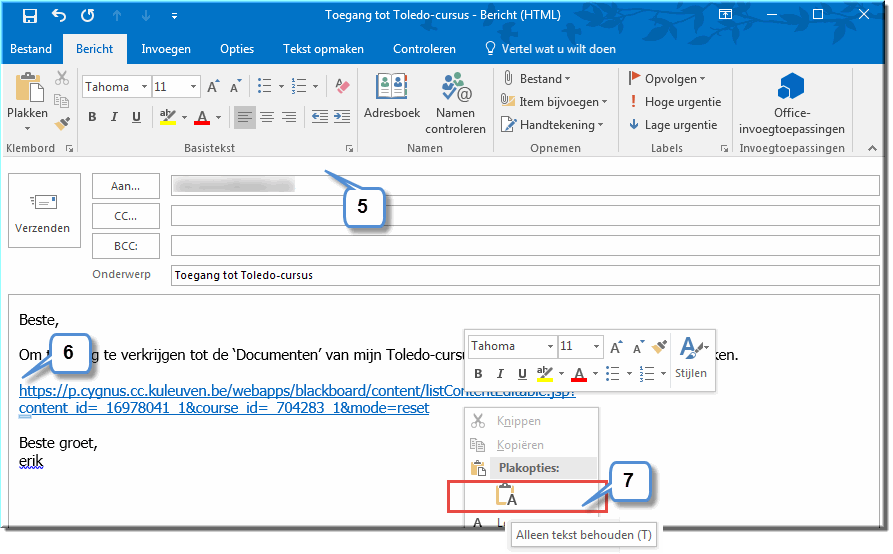Open Stijlen styles in mini toolbar

coord(691,358)
